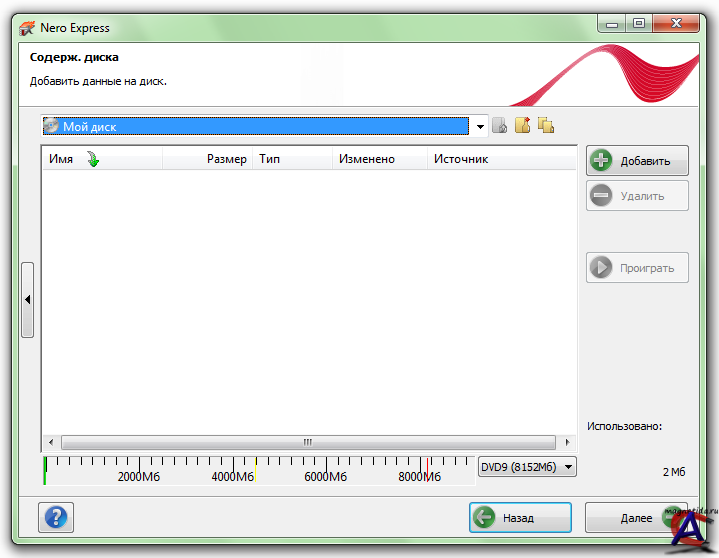Image resolution: width=719 pixels, height=558 pixels.
Task: Click the green sort arrow beside Имя
Action: [93, 159]
